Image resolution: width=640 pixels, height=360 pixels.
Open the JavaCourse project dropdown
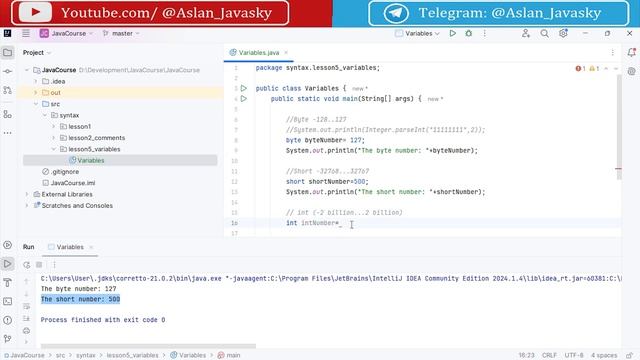point(67,33)
